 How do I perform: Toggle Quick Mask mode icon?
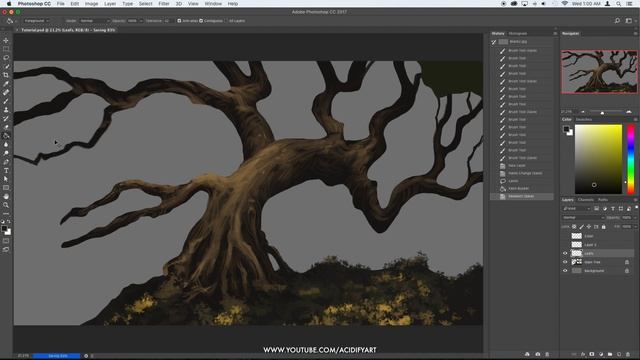(6, 241)
